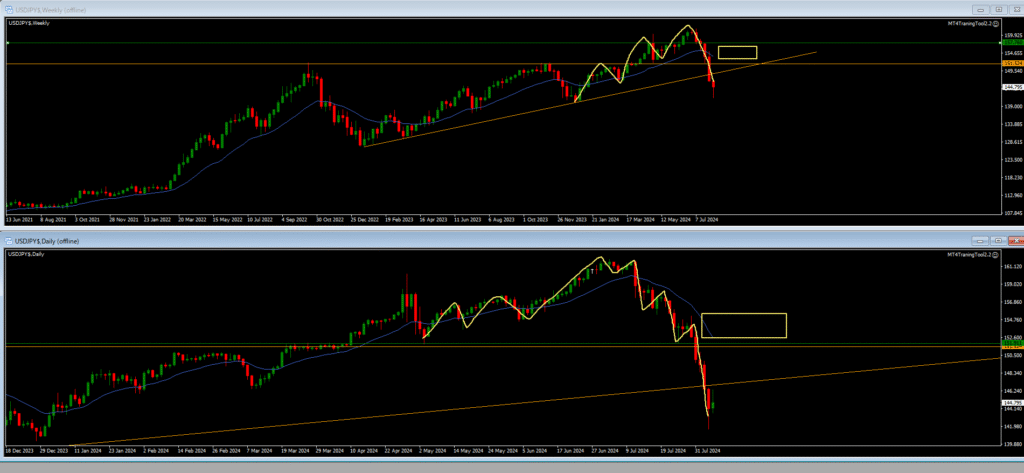
Task: Select the yellow rectangle on the Weekly chart
Action: click(737, 47)
